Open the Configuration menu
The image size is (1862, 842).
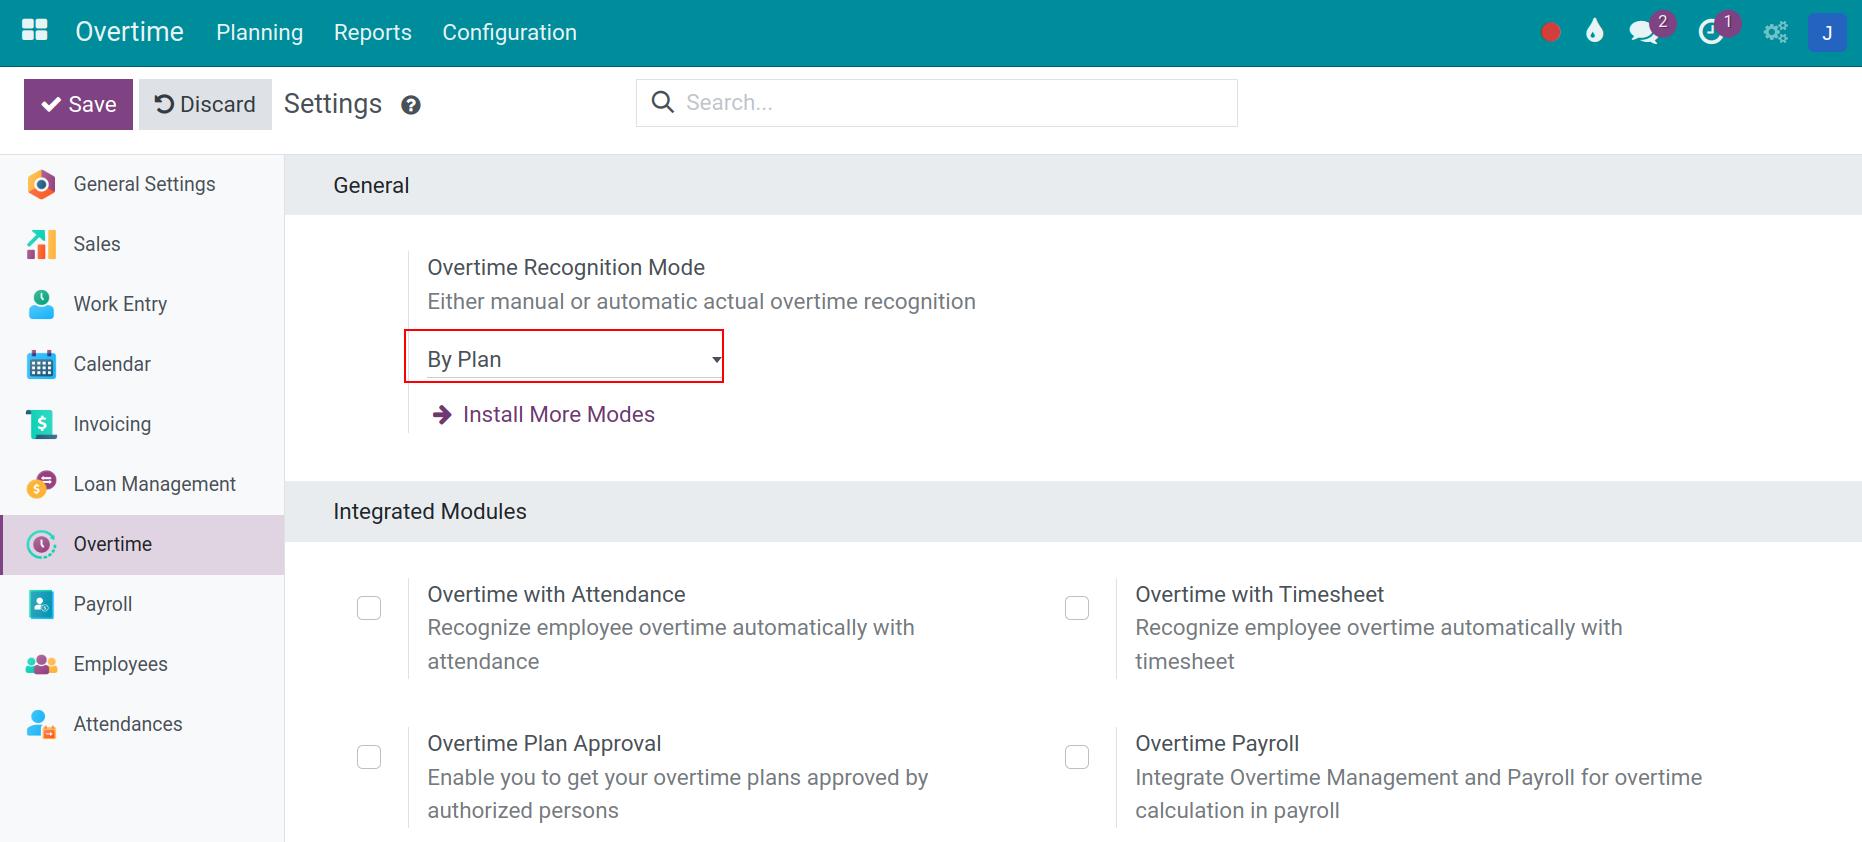click(x=509, y=33)
